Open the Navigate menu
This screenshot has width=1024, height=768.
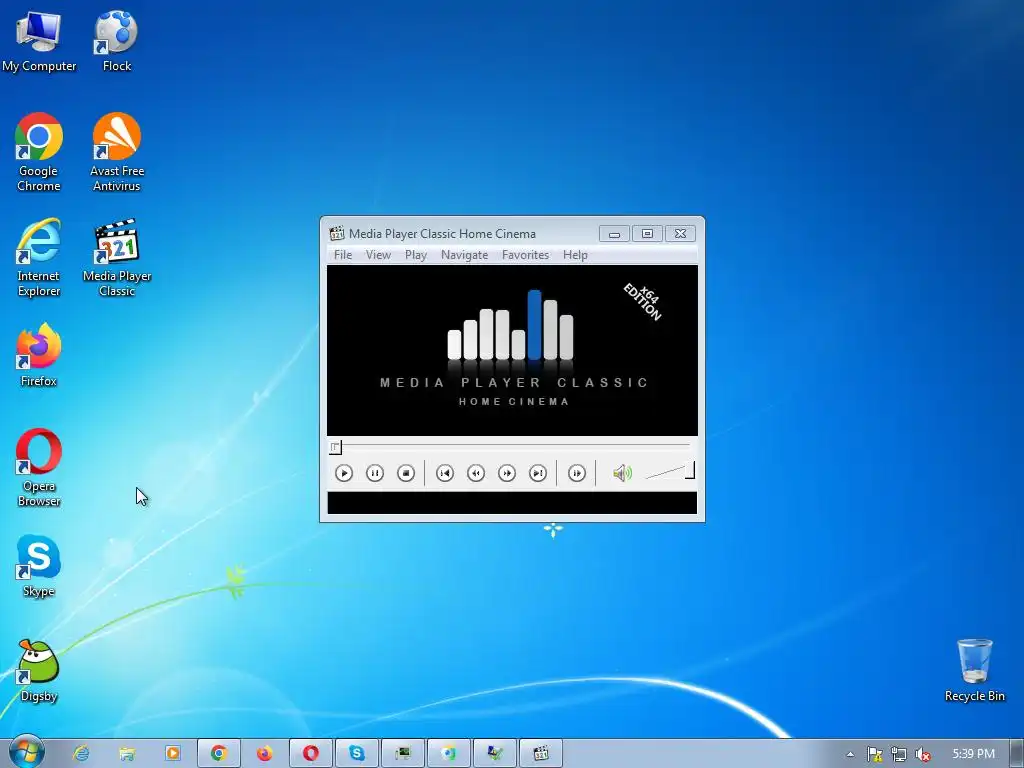coord(464,255)
